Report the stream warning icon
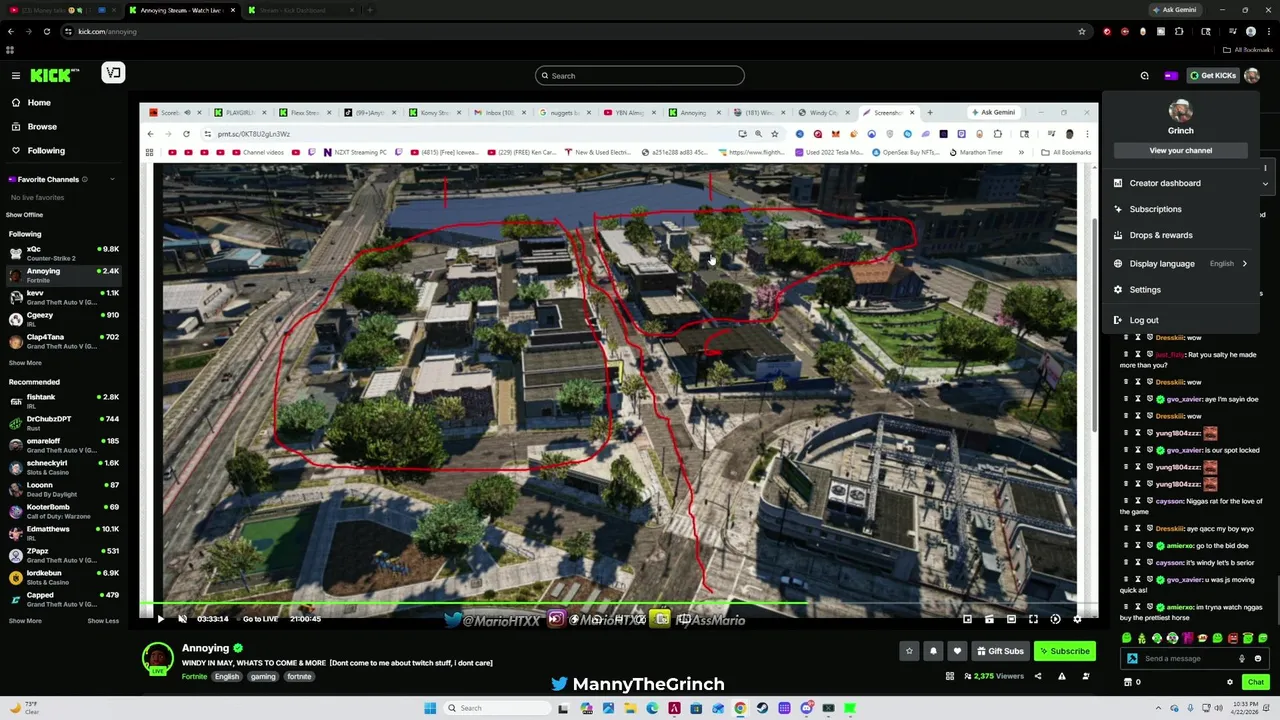This screenshot has width=1280, height=720. [1061, 676]
